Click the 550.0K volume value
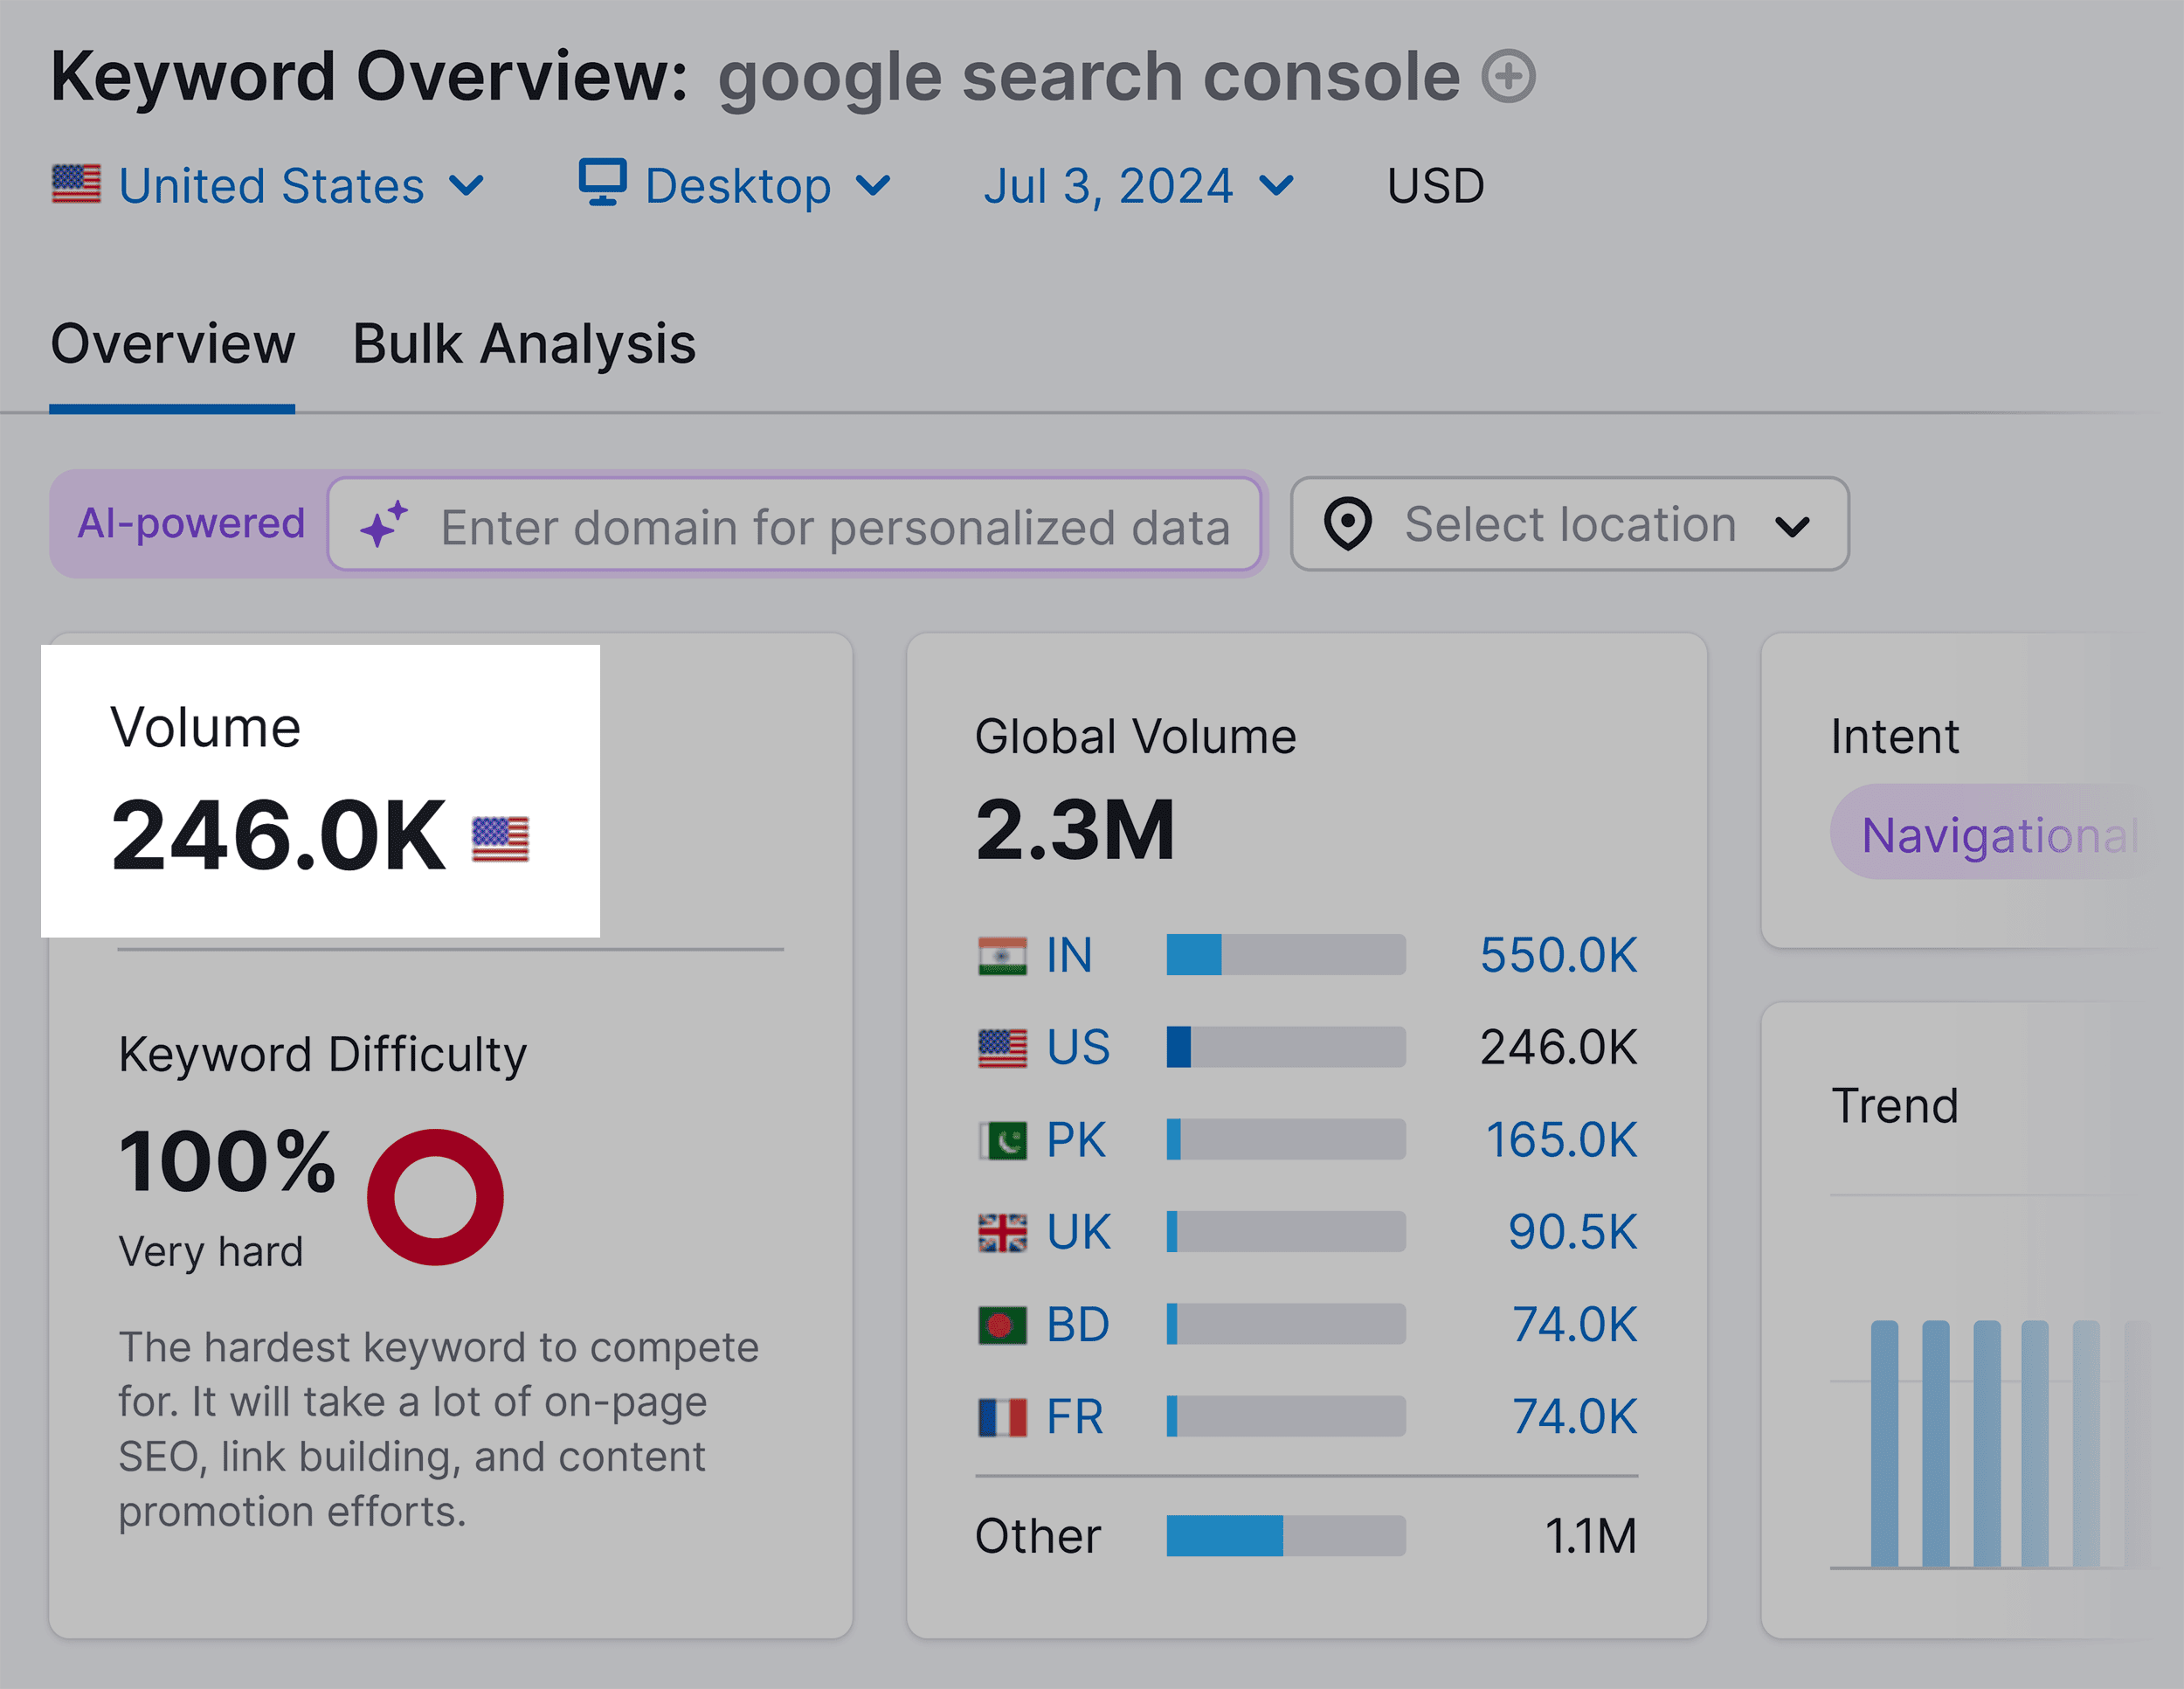This screenshot has width=2184, height=1689. (x=1559, y=955)
